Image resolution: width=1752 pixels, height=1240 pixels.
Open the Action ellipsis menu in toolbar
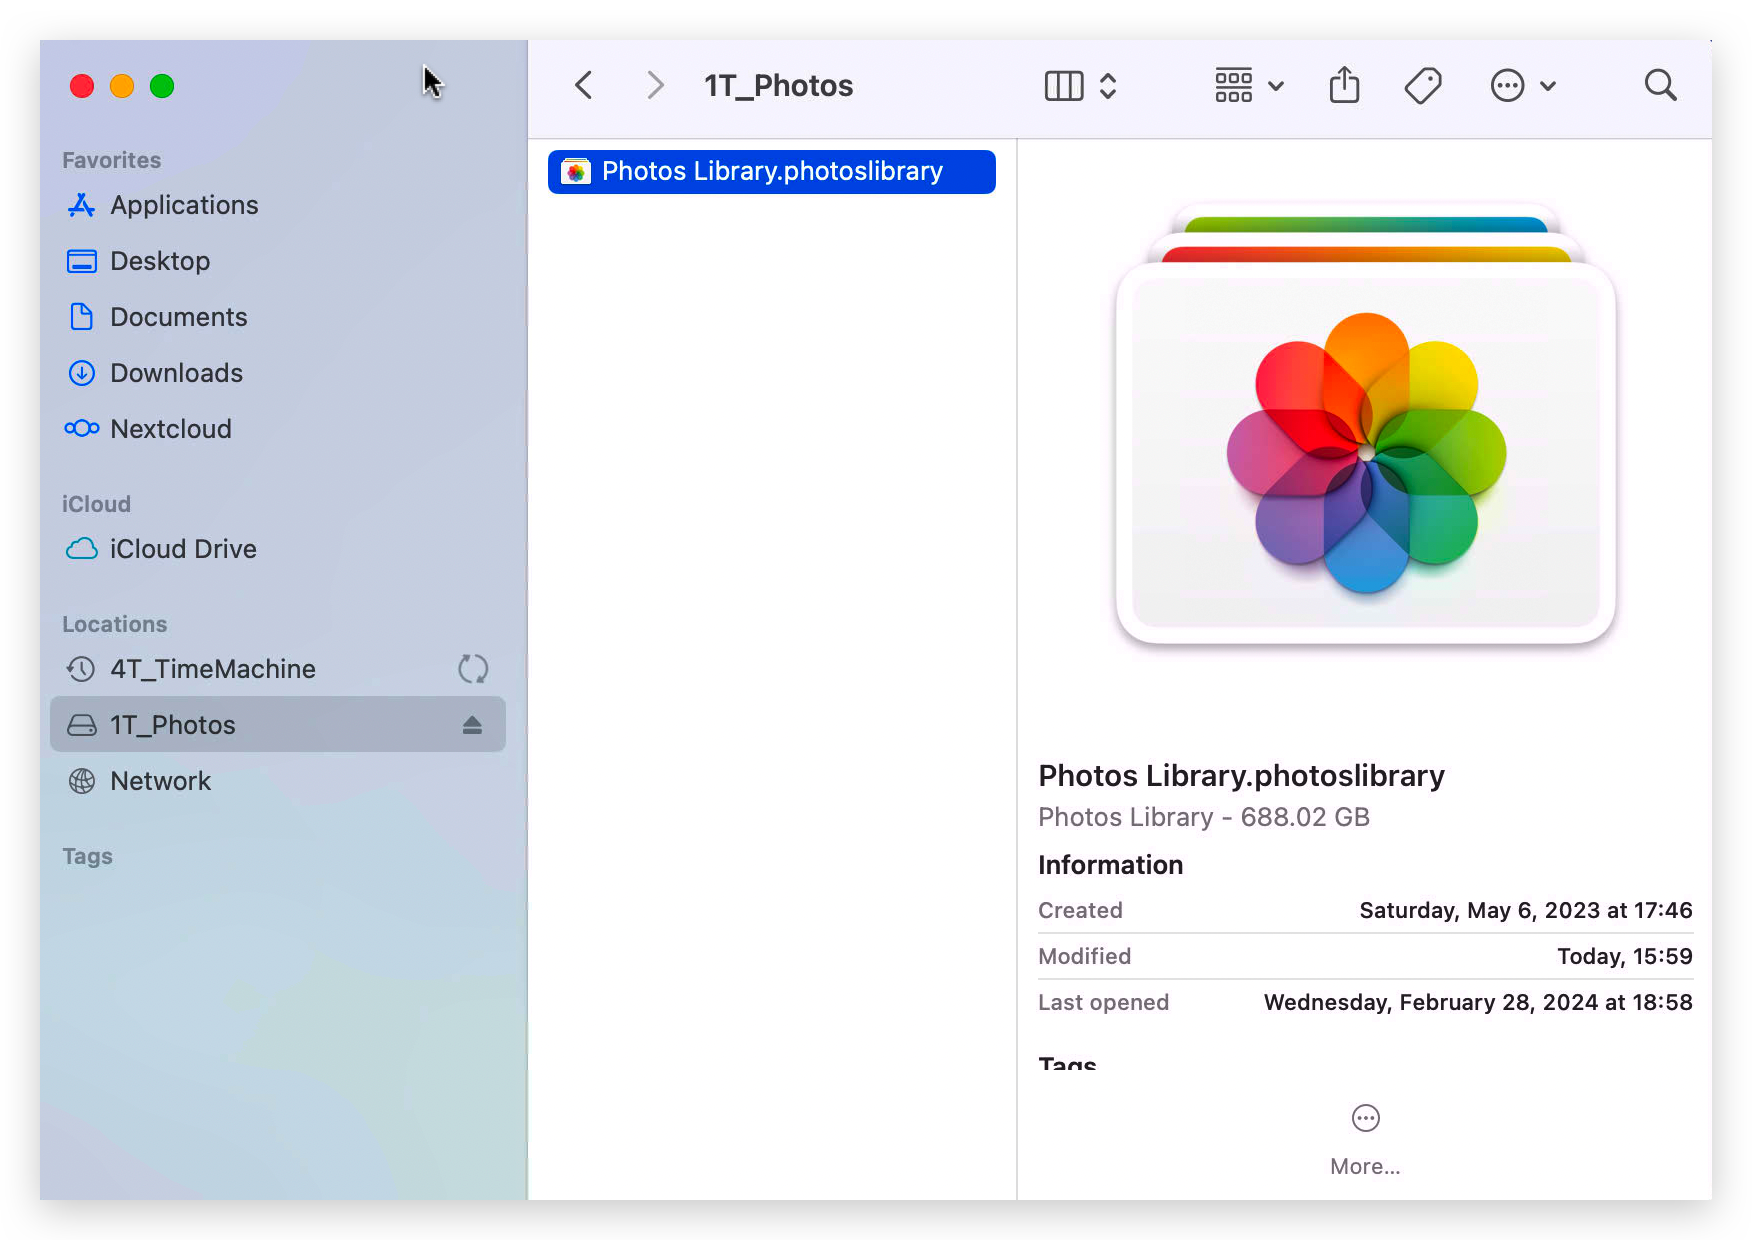pyautogui.click(x=1521, y=86)
